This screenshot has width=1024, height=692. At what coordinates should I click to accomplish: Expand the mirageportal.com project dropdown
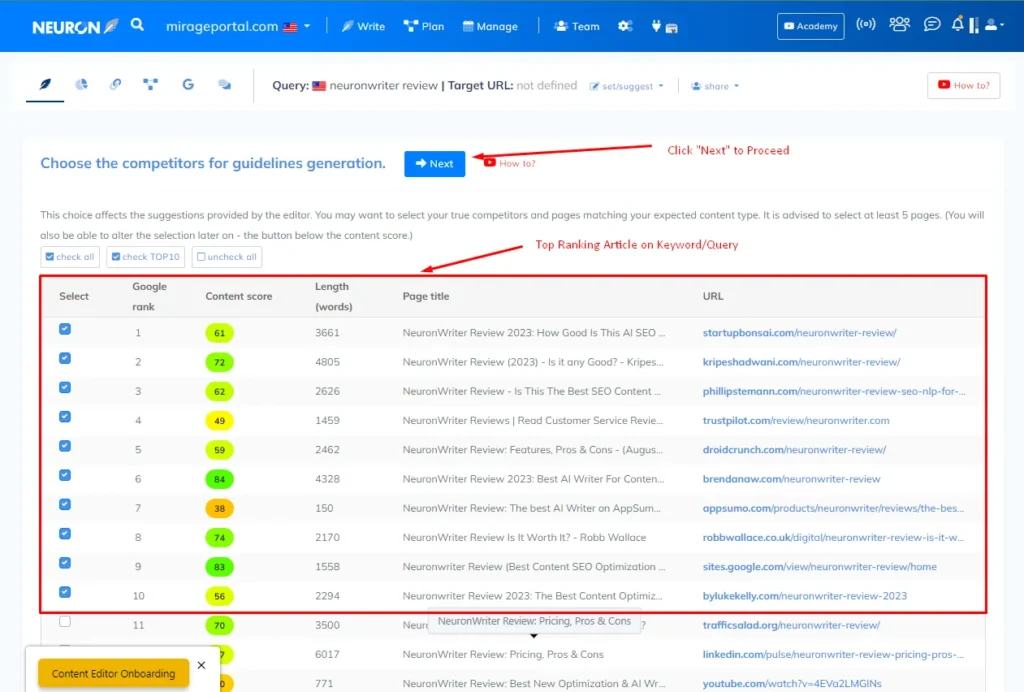tap(238, 27)
